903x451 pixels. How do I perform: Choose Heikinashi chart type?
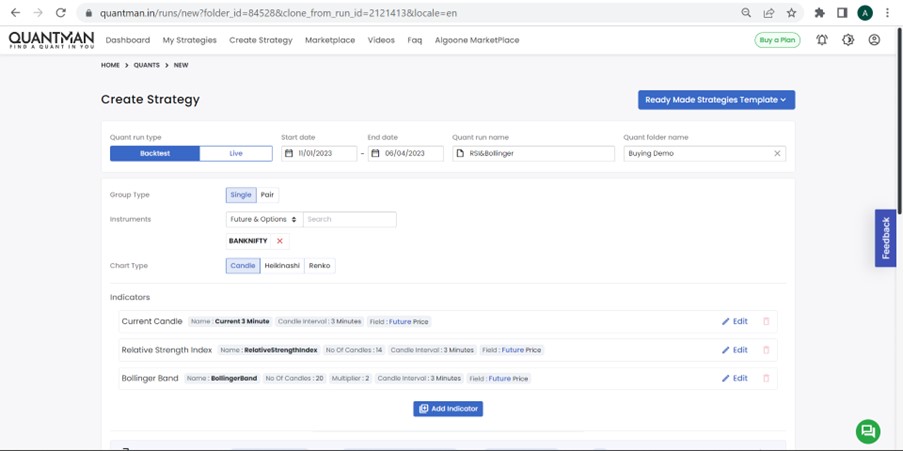pyautogui.click(x=282, y=266)
